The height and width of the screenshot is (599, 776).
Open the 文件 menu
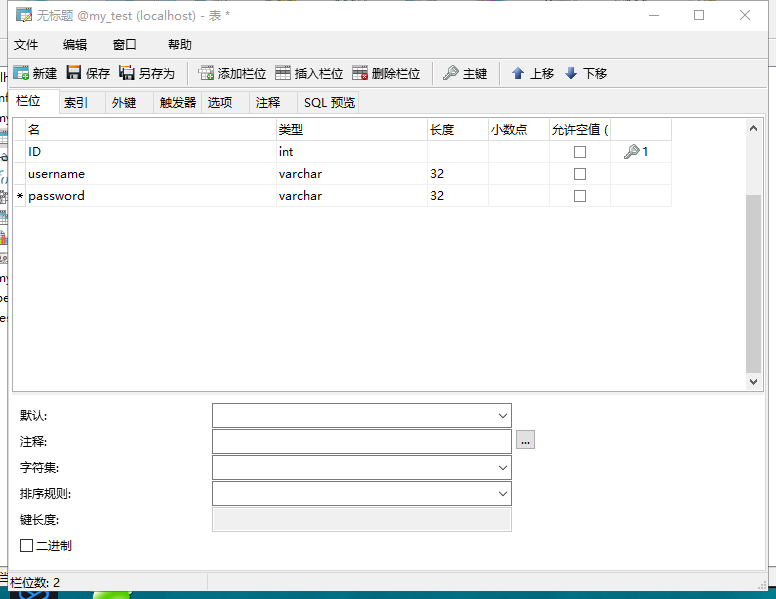point(26,45)
